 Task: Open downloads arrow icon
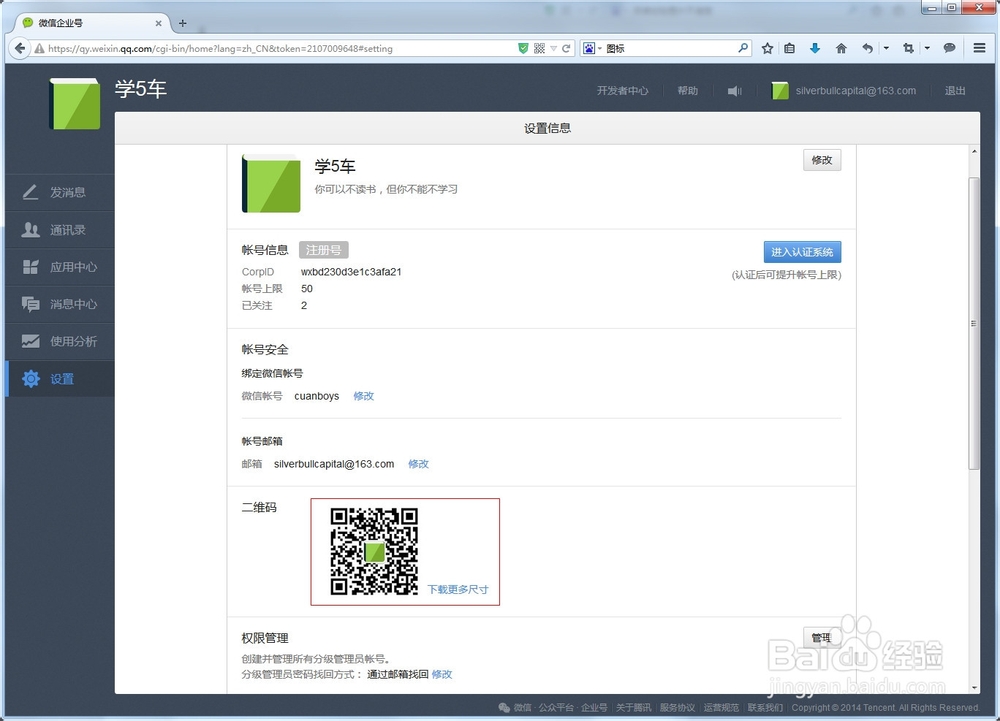coord(814,48)
